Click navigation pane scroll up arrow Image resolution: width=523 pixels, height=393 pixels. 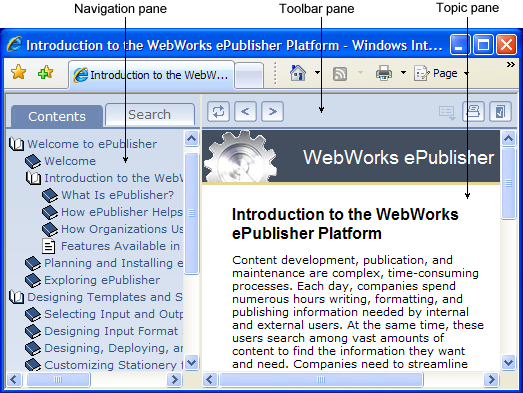pyautogui.click(x=192, y=138)
